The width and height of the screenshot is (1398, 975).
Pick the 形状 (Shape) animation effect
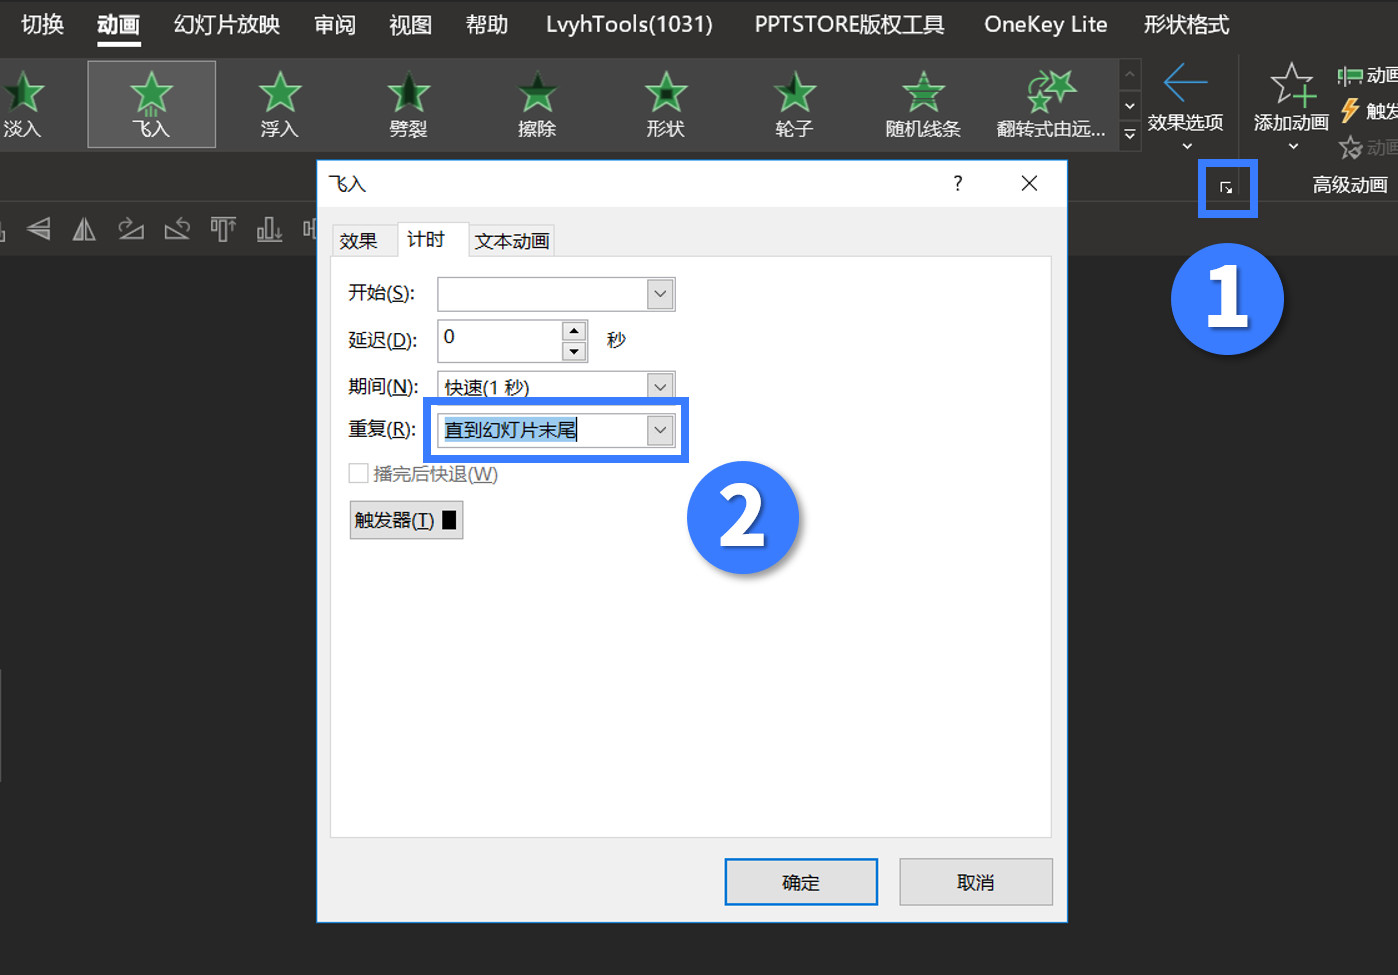coord(665,104)
